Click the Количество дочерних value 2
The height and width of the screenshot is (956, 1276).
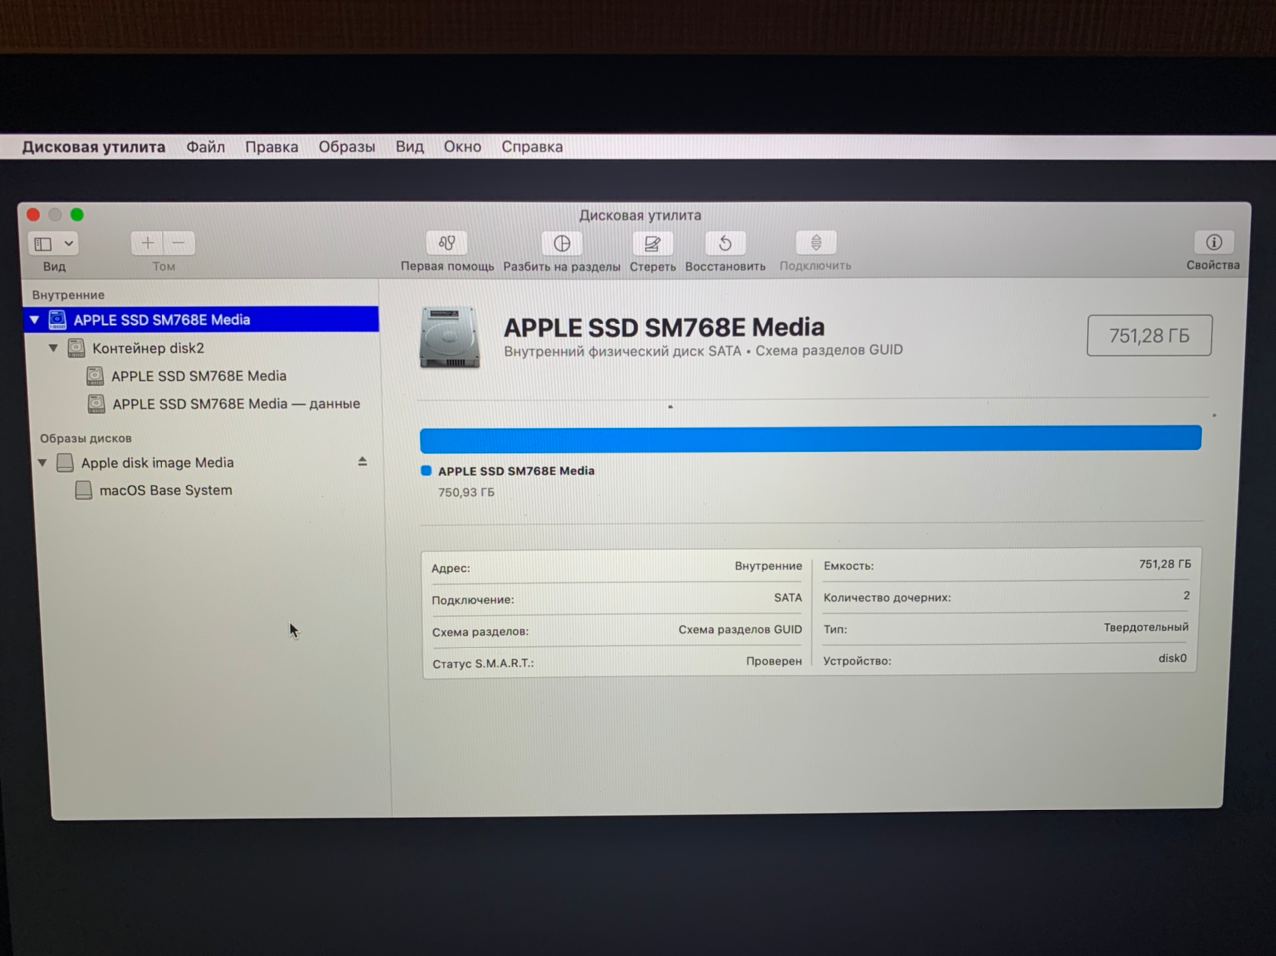pos(1187,595)
